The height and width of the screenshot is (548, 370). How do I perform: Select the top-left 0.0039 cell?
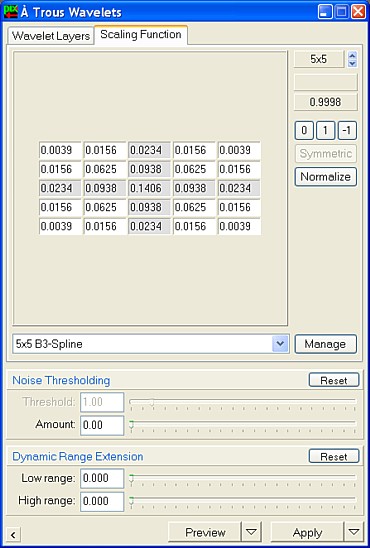(x=60, y=150)
